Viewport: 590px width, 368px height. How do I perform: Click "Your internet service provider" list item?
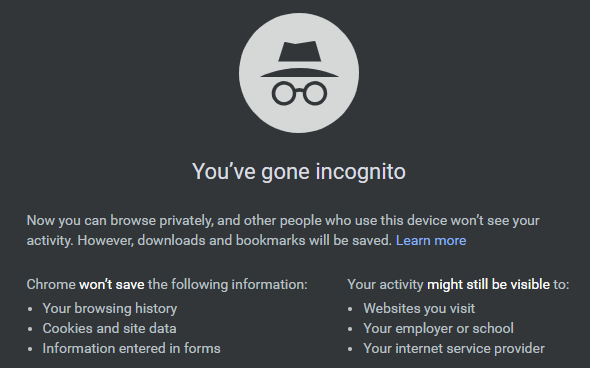tap(454, 348)
